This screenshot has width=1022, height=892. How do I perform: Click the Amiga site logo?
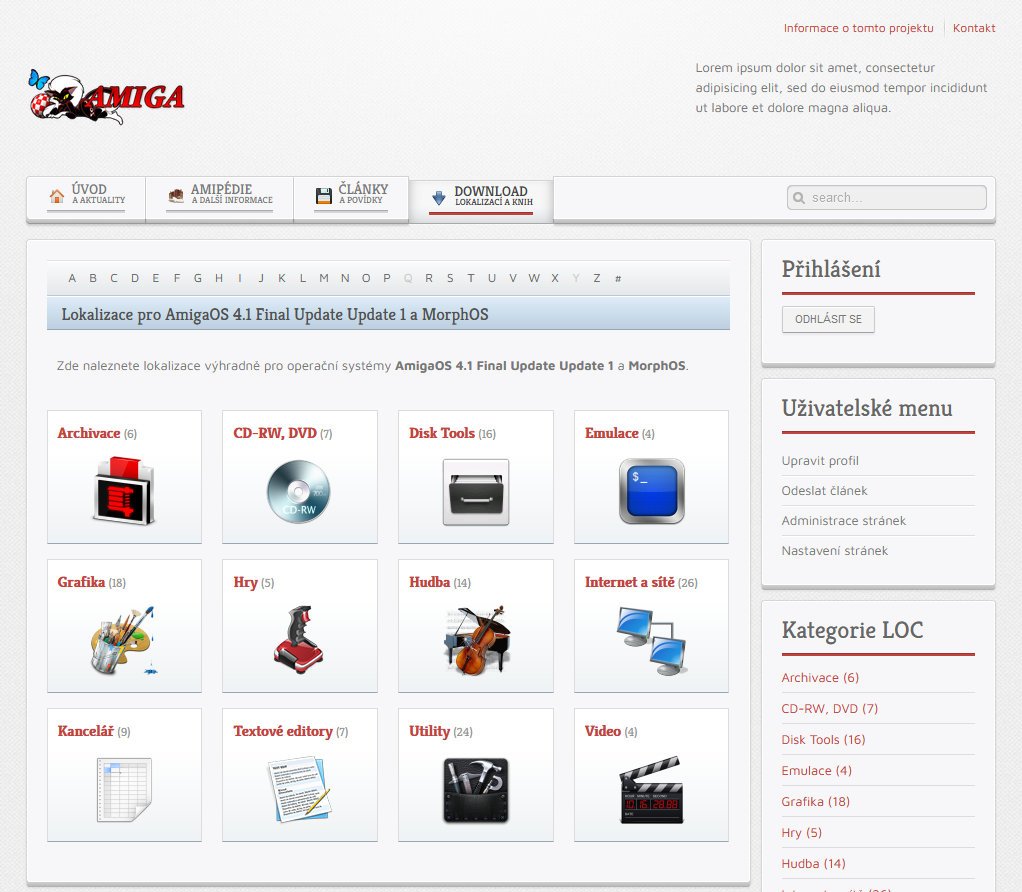point(106,96)
